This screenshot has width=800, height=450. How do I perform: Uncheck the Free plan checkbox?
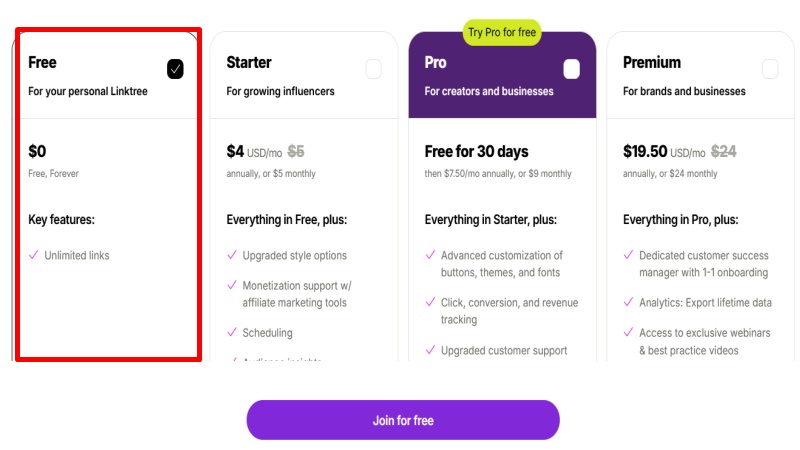[175, 69]
